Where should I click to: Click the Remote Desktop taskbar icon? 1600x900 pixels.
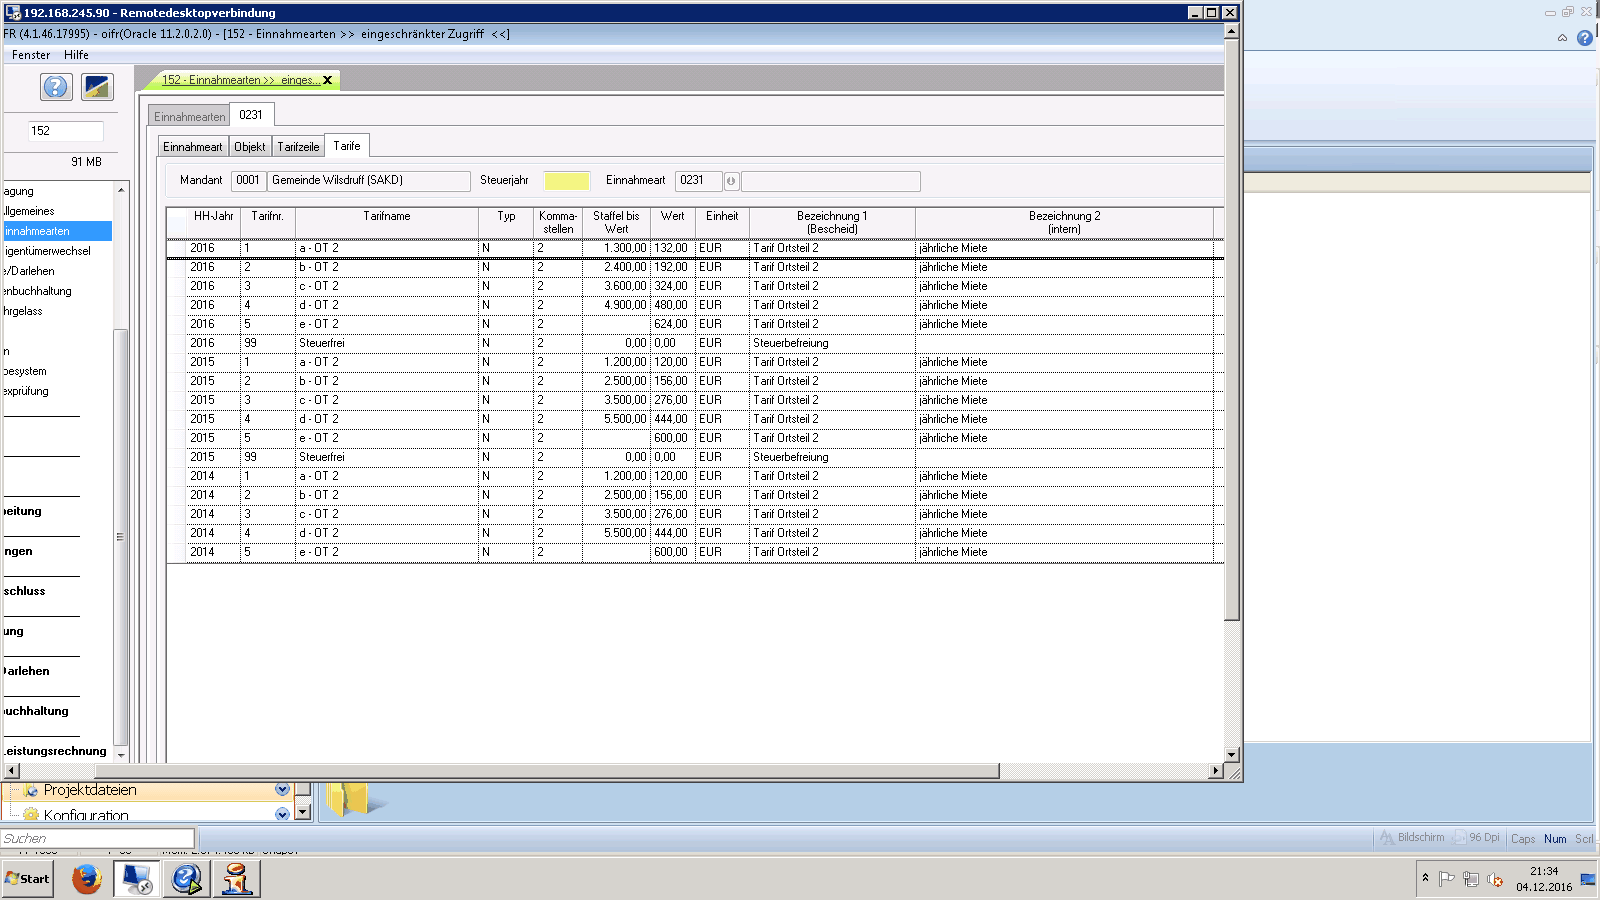click(x=136, y=879)
